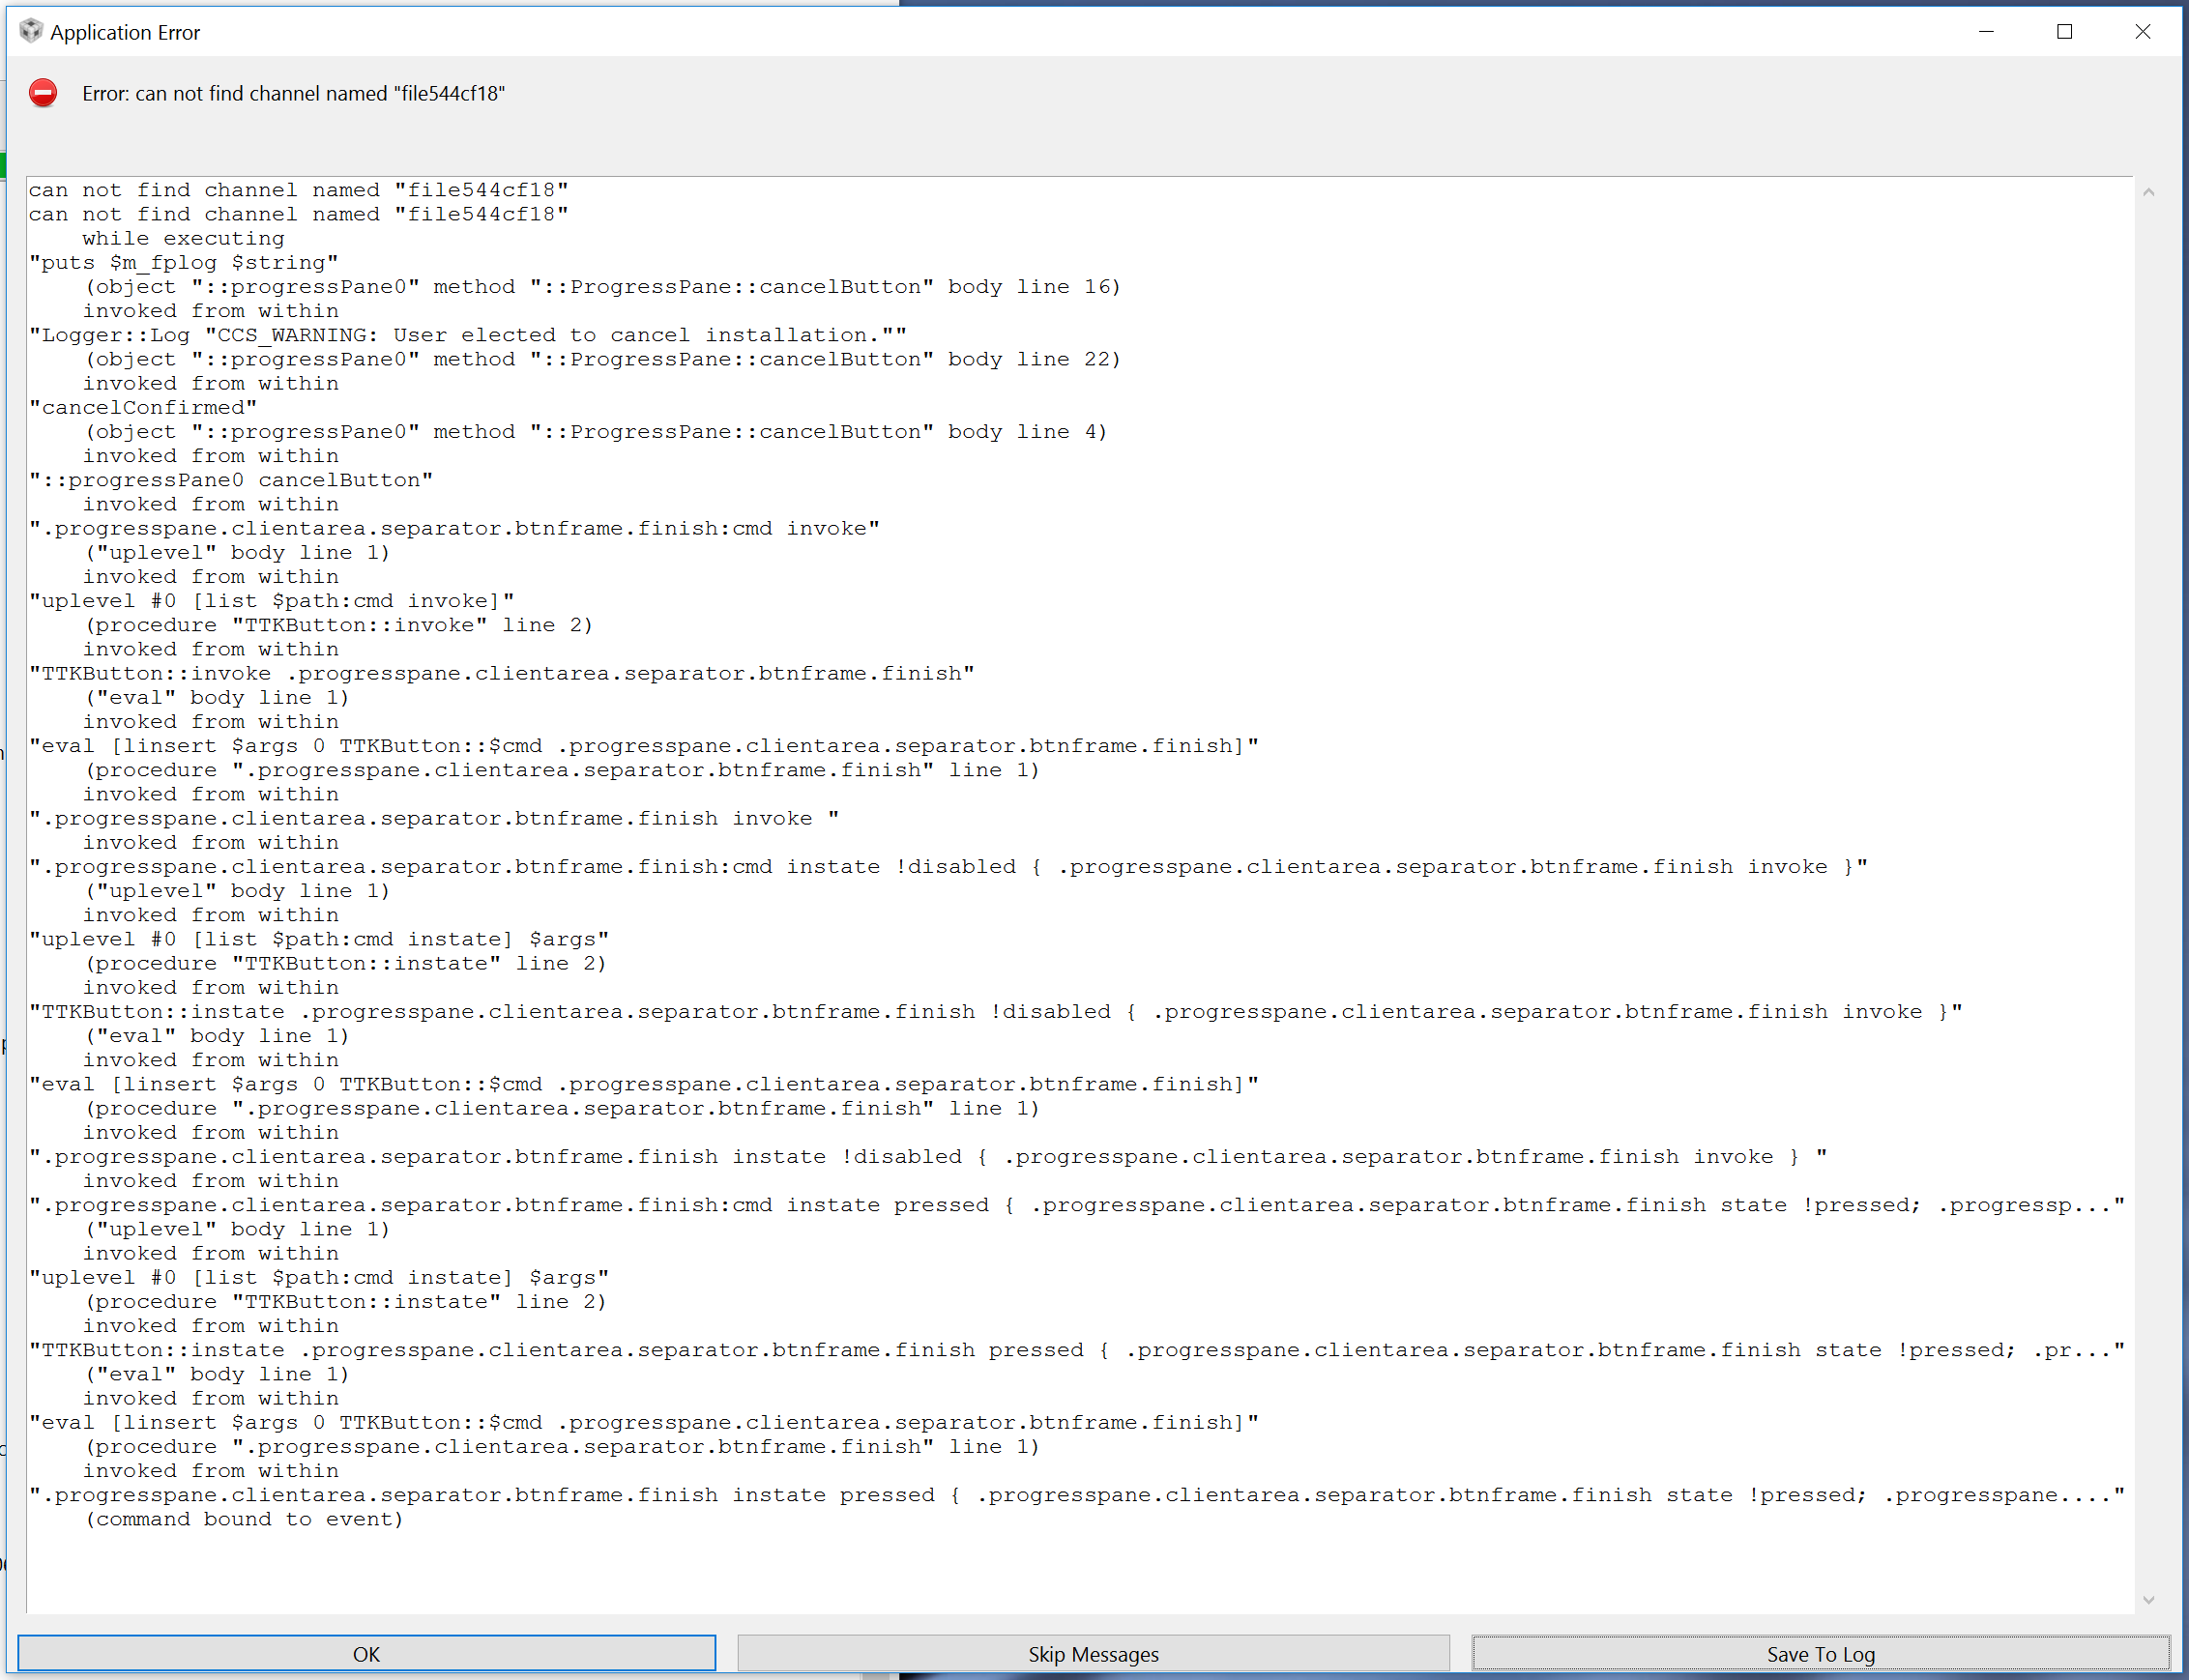
Task: Click the 'puts $m_fplog $string' line
Action: coord(184,263)
